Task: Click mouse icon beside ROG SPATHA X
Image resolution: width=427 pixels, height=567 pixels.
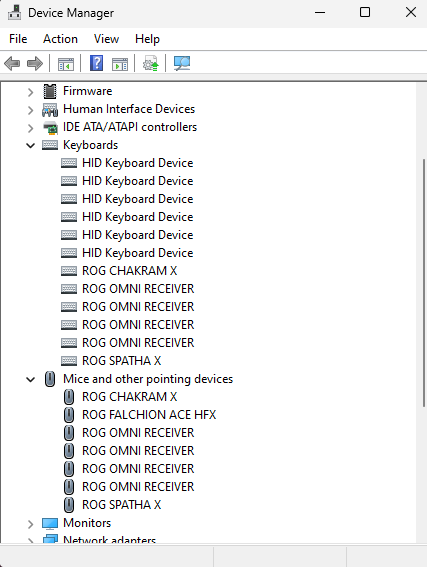Action: [x=69, y=505]
